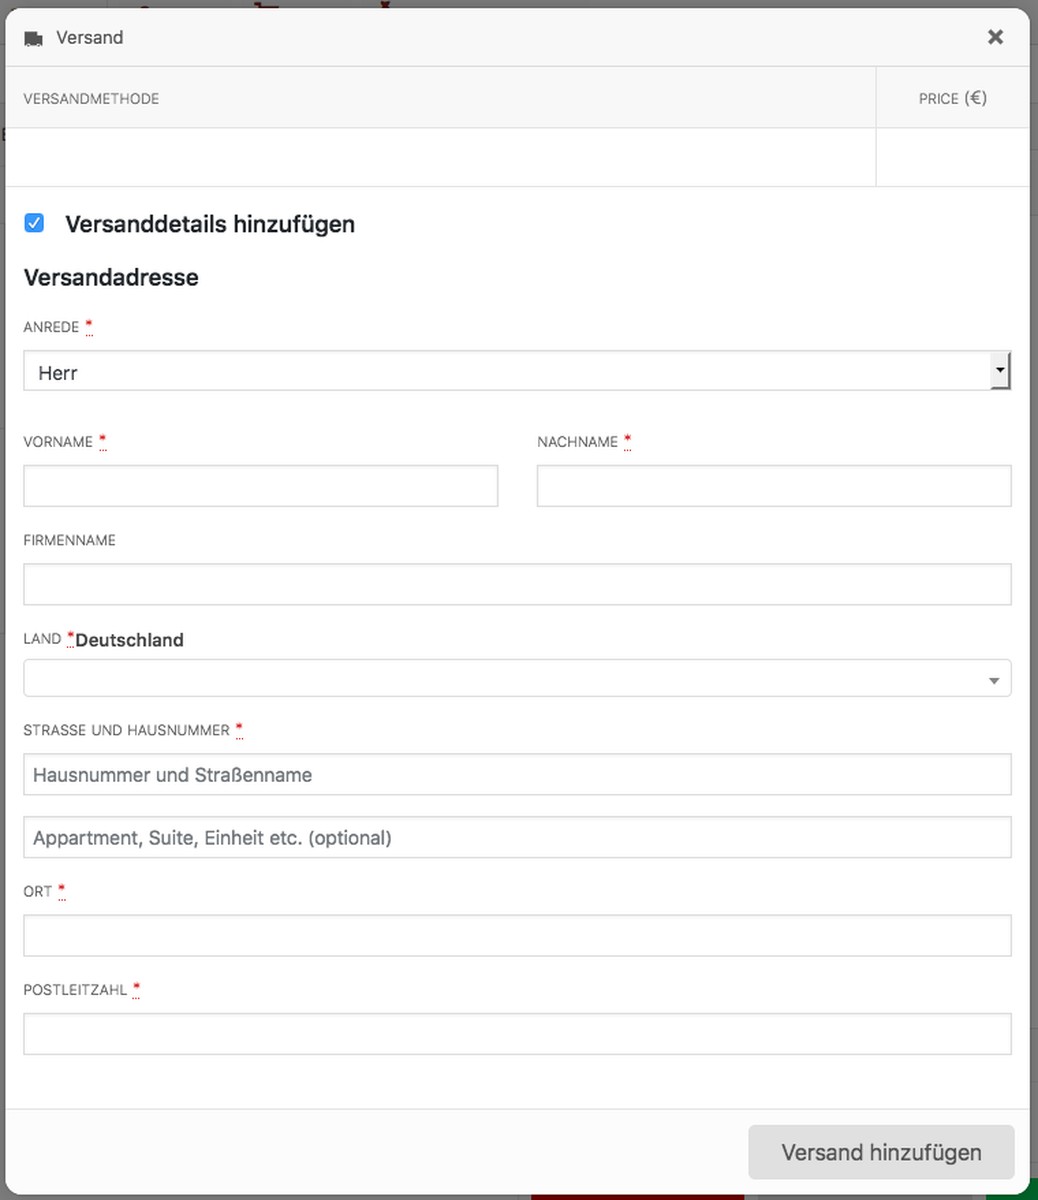
Task: Click the empty price cell in table
Action: pyautogui.click(x=952, y=157)
